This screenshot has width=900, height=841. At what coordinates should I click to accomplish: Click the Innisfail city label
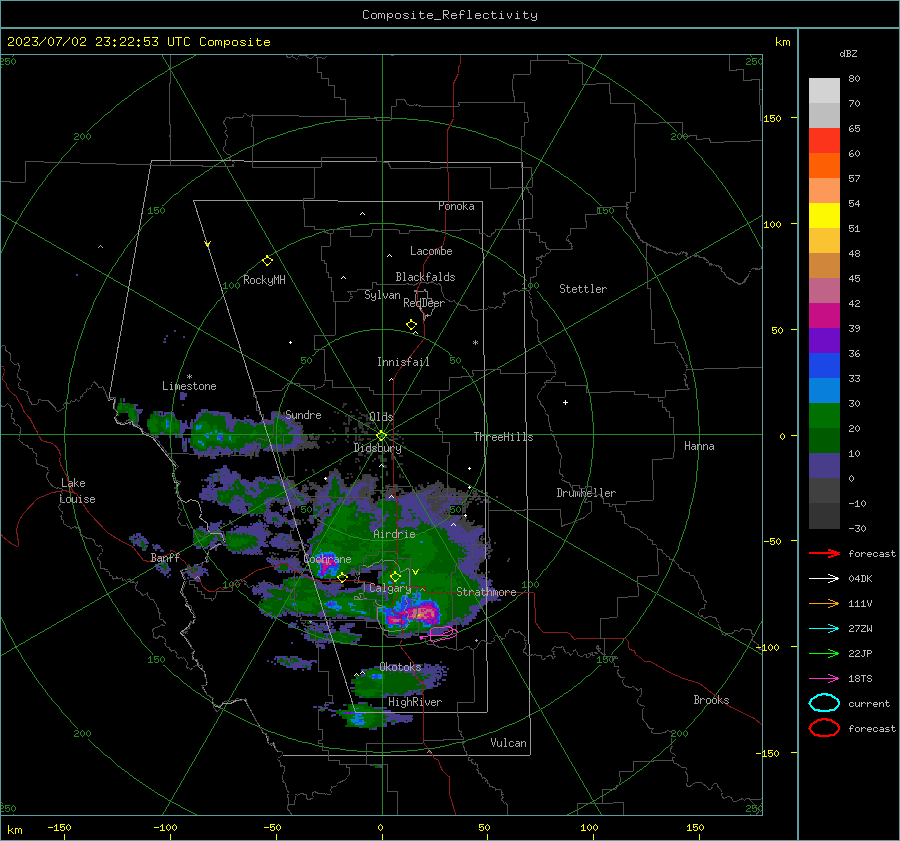click(403, 362)
